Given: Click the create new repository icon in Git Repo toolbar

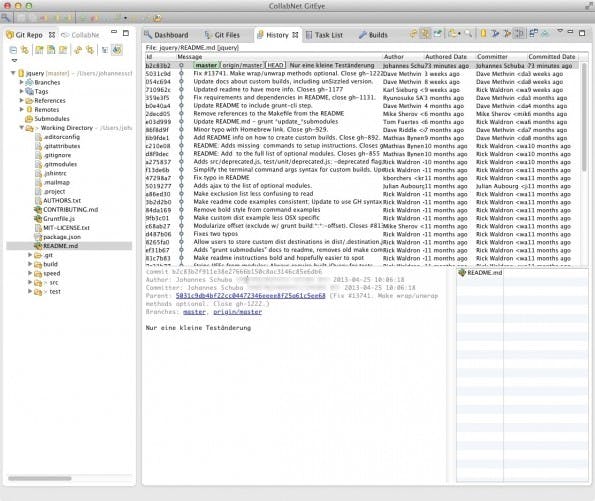Looking at the screenshot, I should coord(63,50).
